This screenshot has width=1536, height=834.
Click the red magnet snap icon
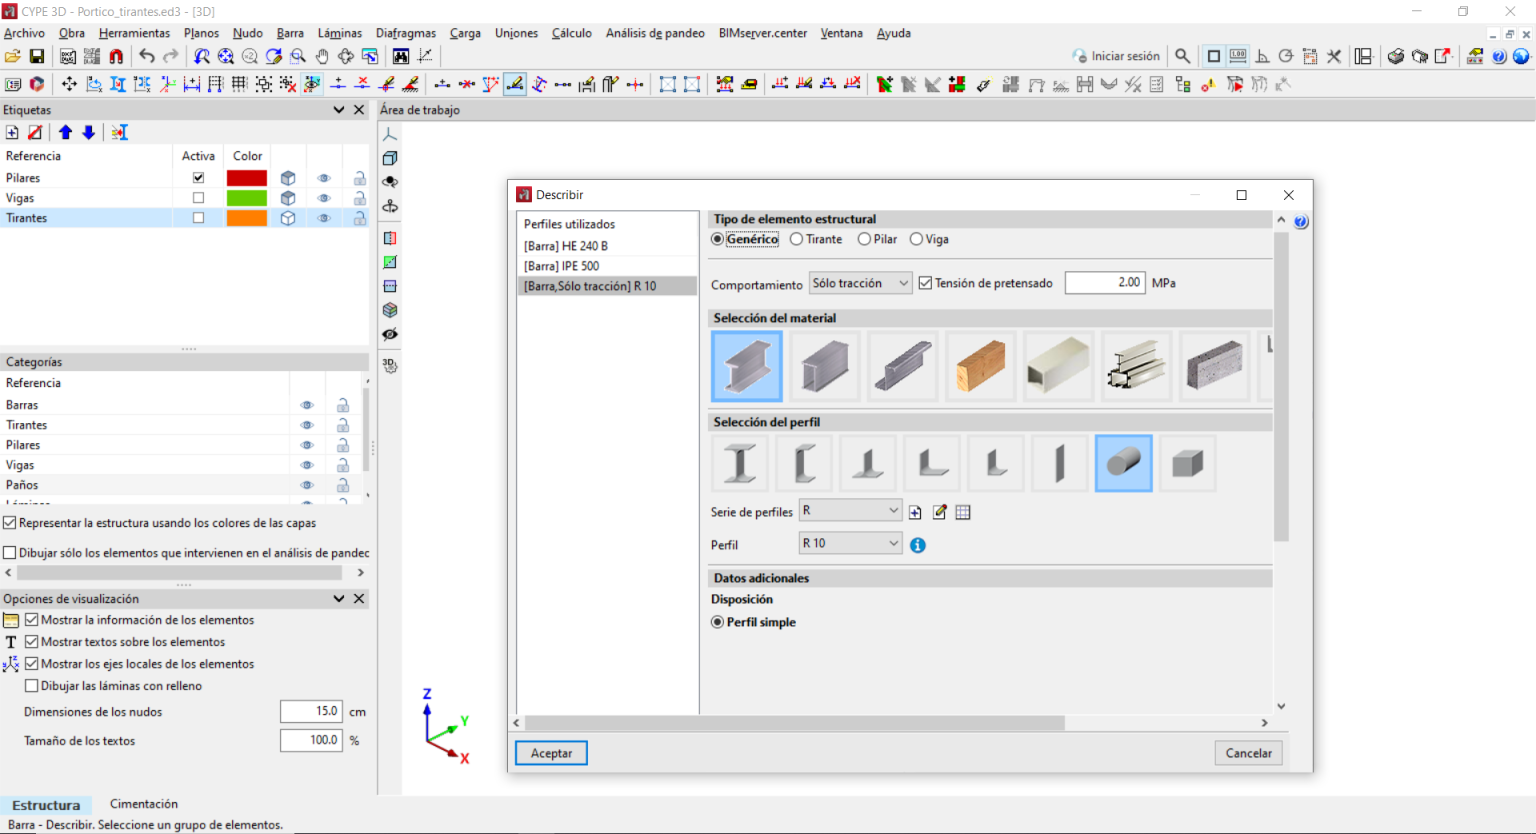[116, 57]
